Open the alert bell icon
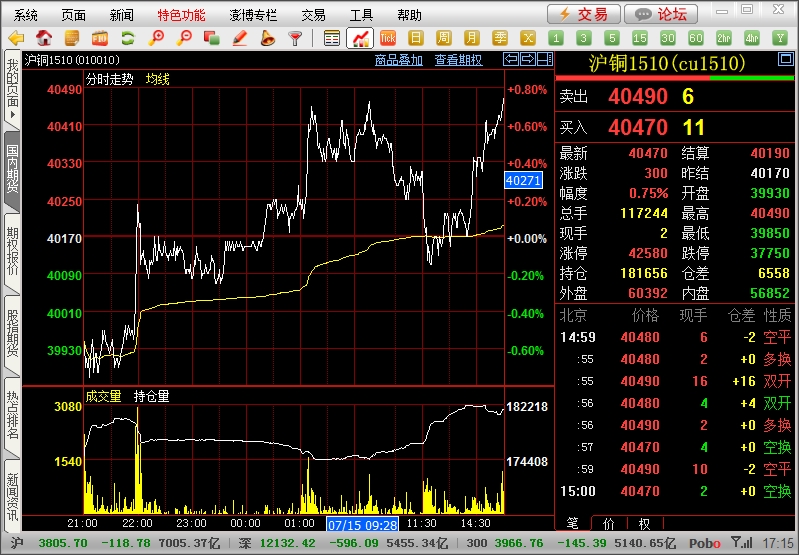Image resolution: width=799 pixels, height=555 pixels. point(267,38)
